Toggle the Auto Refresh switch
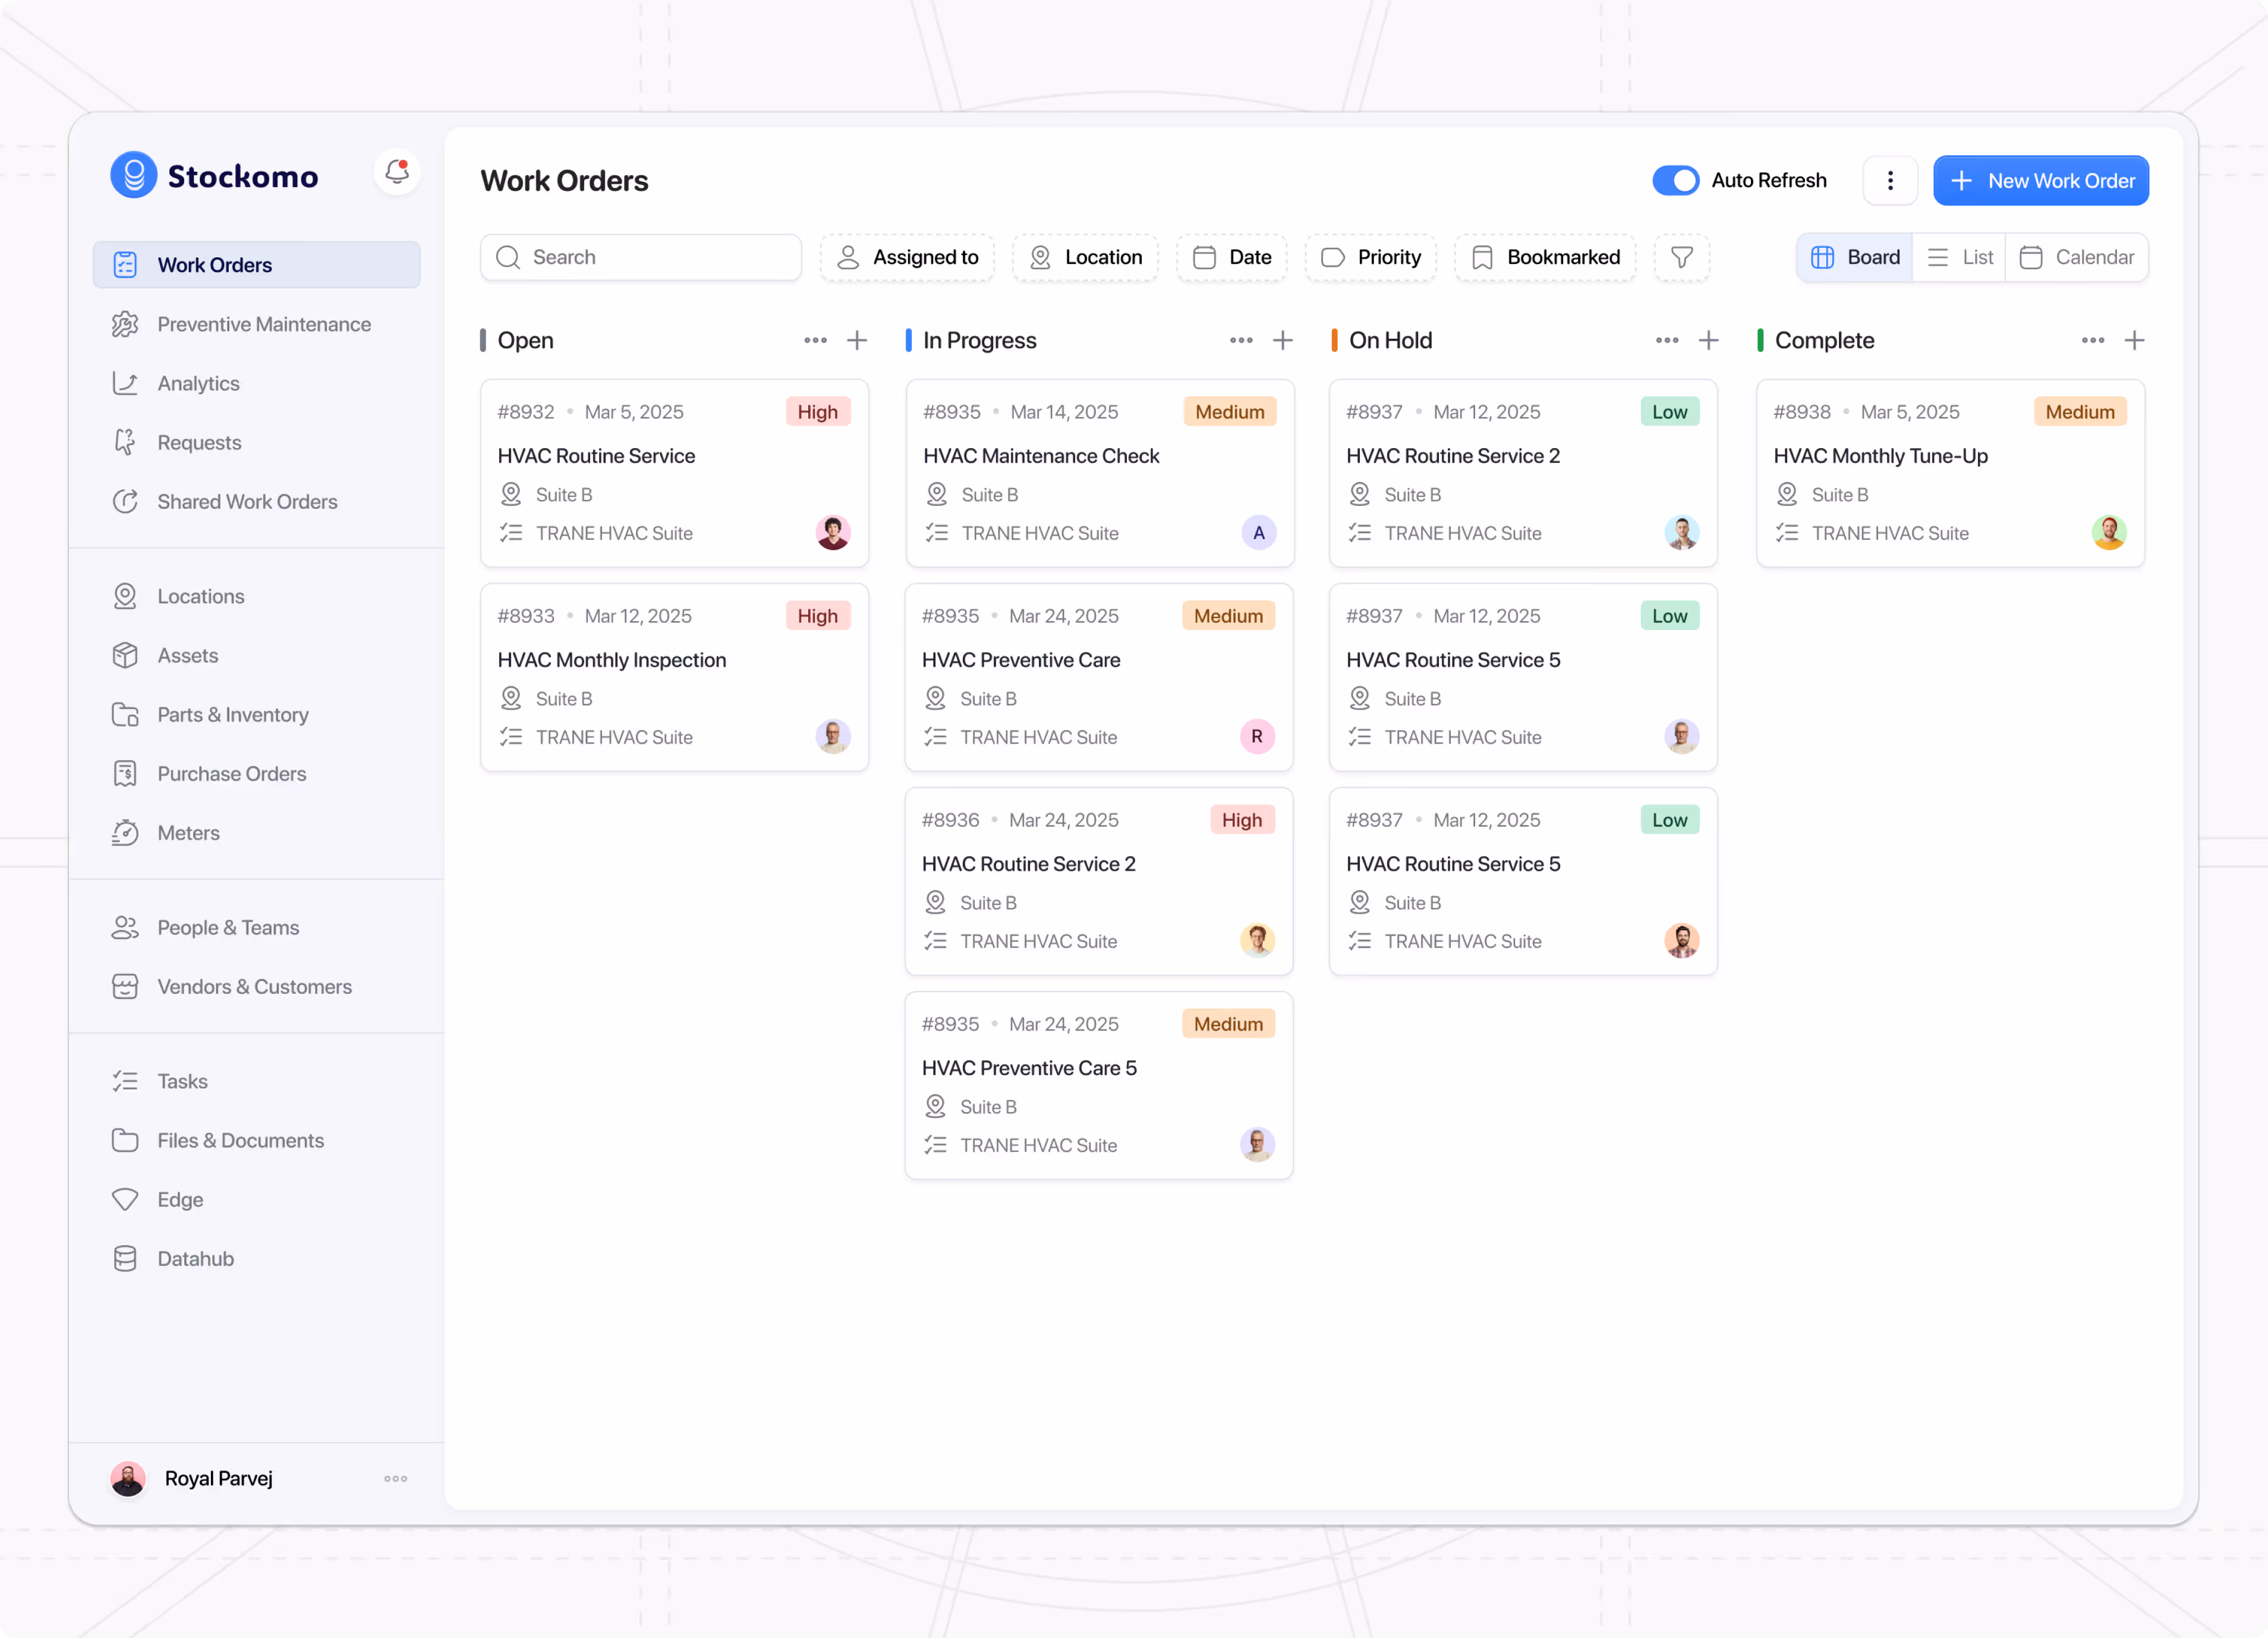This screenshot has width=2268, height=1638. 1675,180
